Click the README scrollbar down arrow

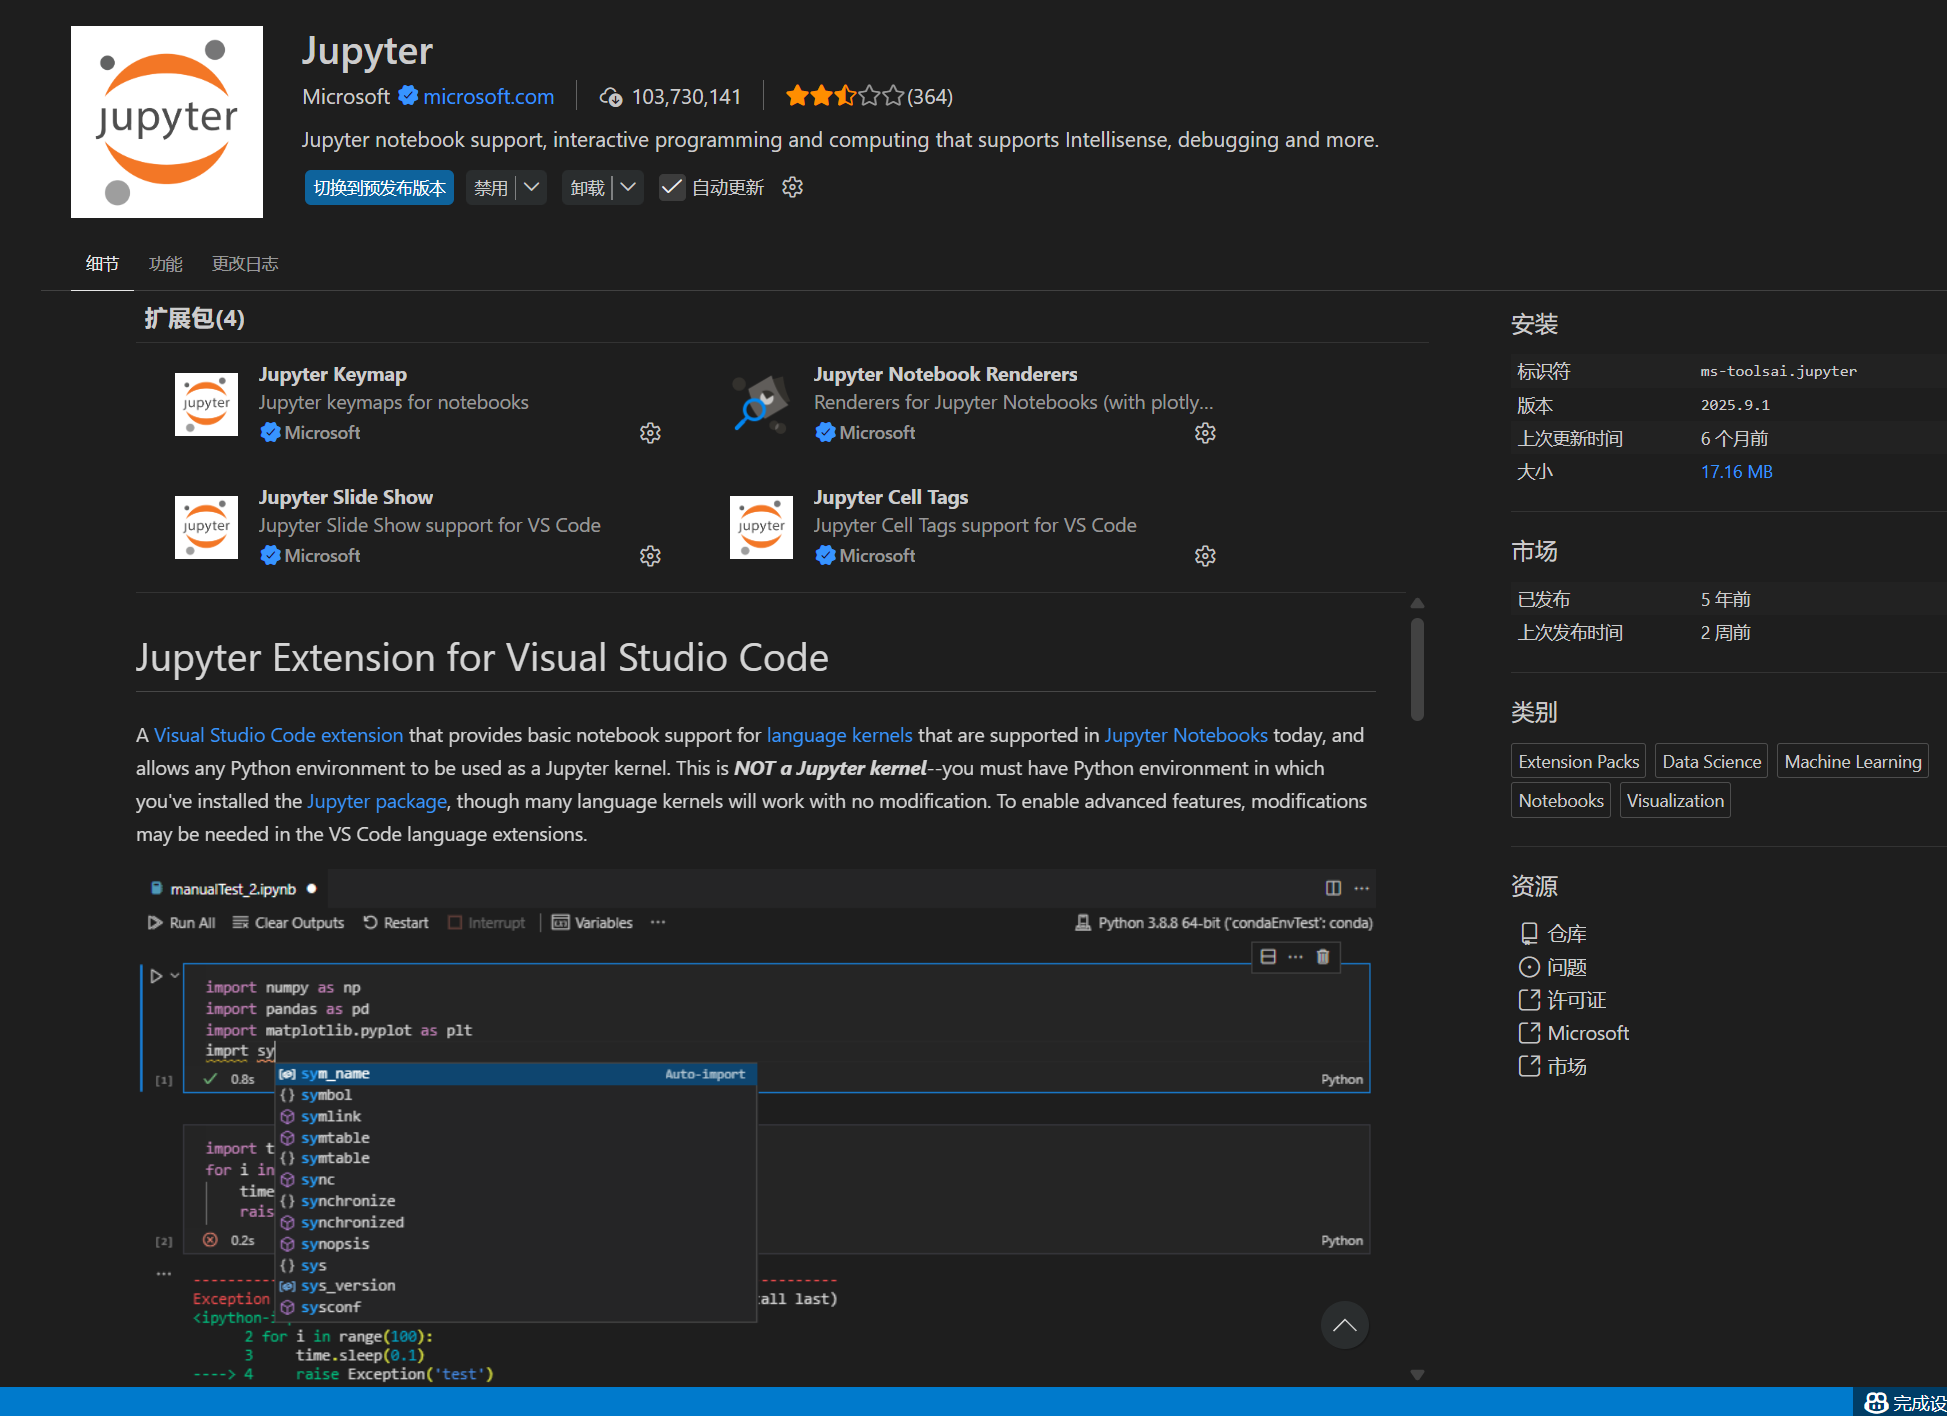pyautogui.click(x=1417, y=1375)
